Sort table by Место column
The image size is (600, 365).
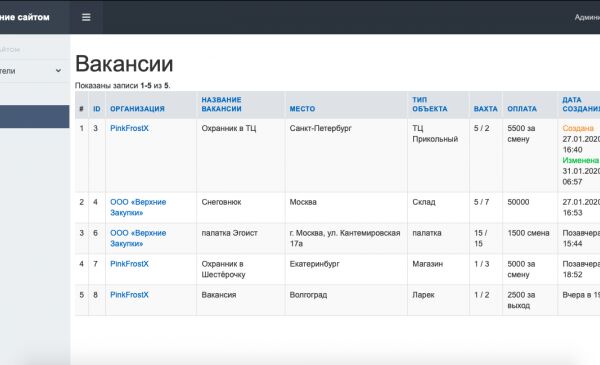point(302,109)
